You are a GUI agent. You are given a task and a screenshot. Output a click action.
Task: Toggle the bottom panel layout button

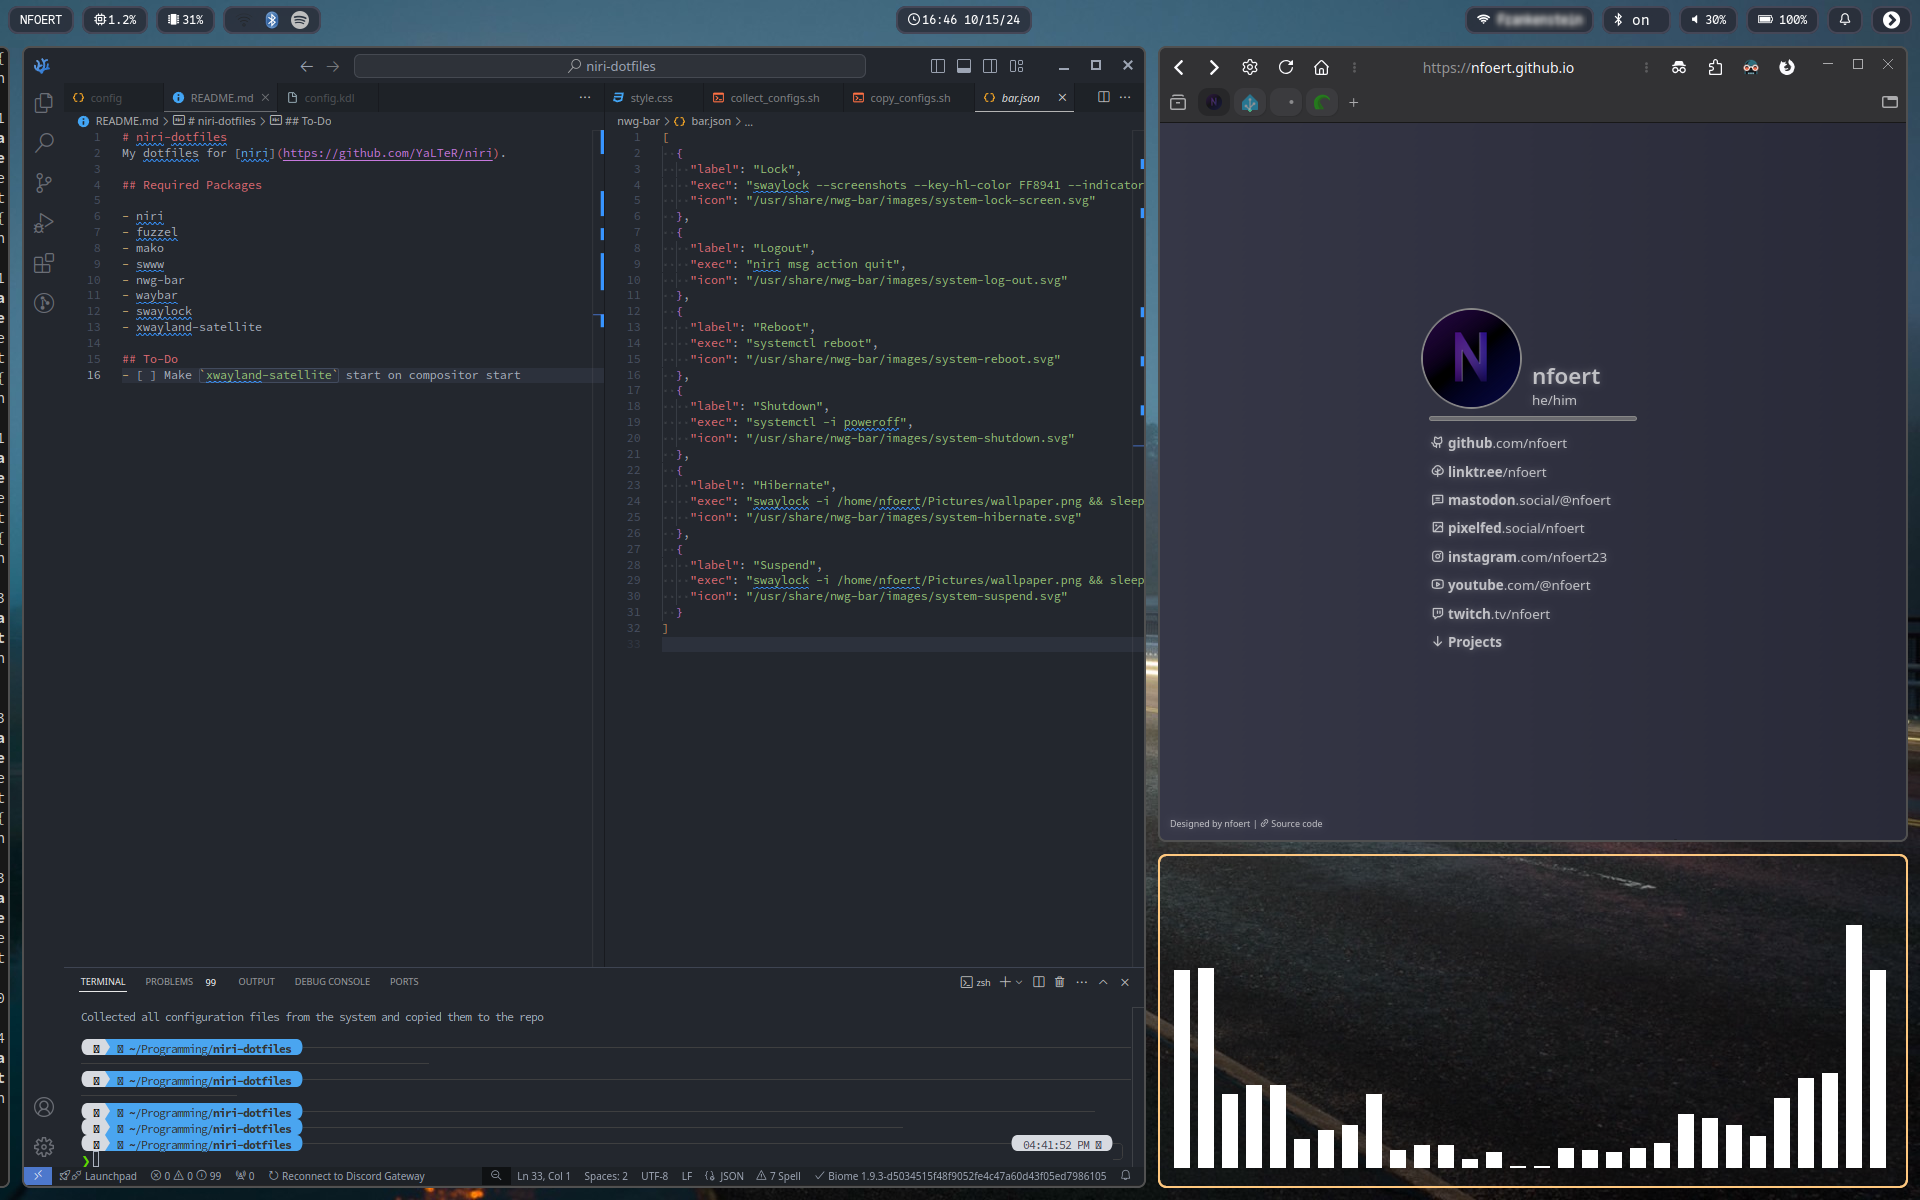coord(964,66)
